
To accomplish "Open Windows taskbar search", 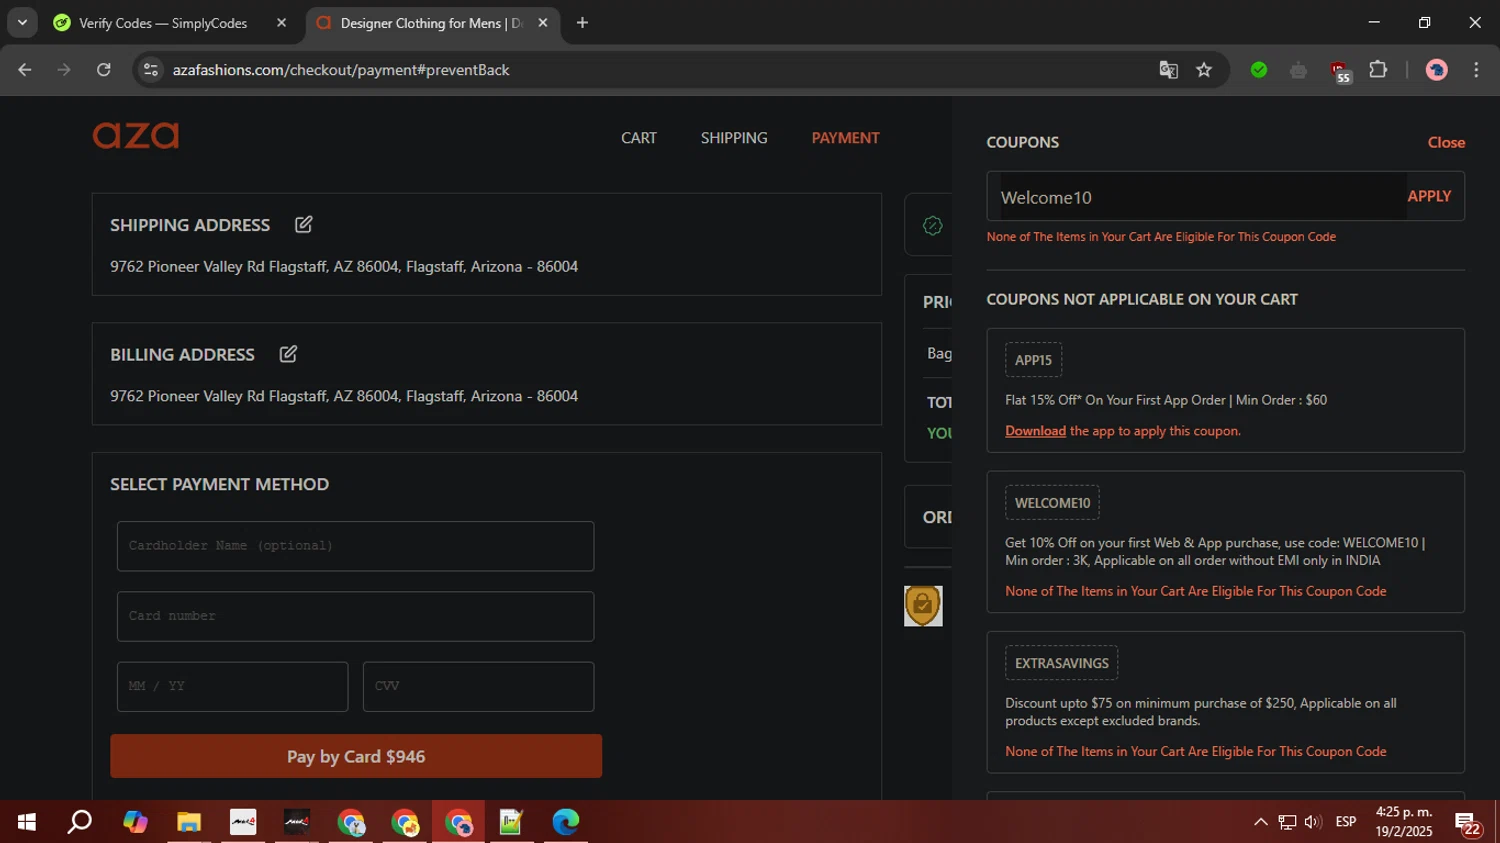I will 80,822.
